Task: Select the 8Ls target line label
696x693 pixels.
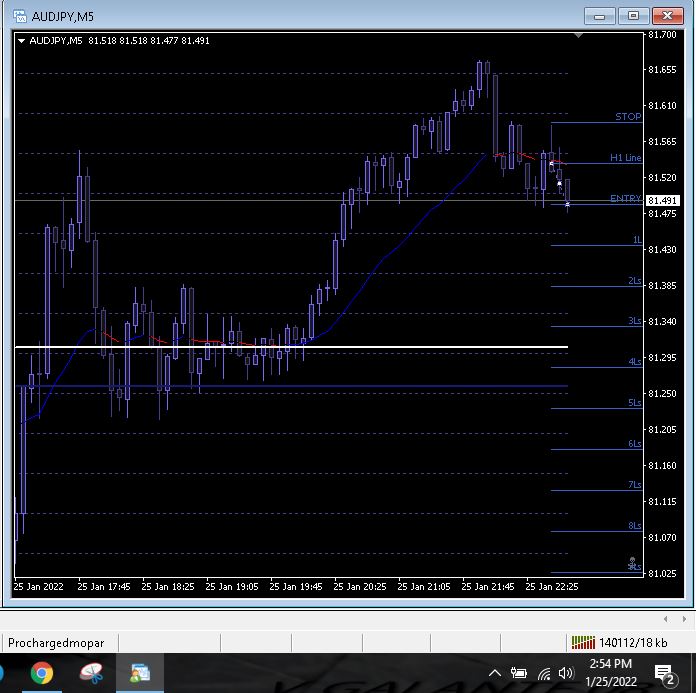Action: pyautogui.click(x=635, y=526)
